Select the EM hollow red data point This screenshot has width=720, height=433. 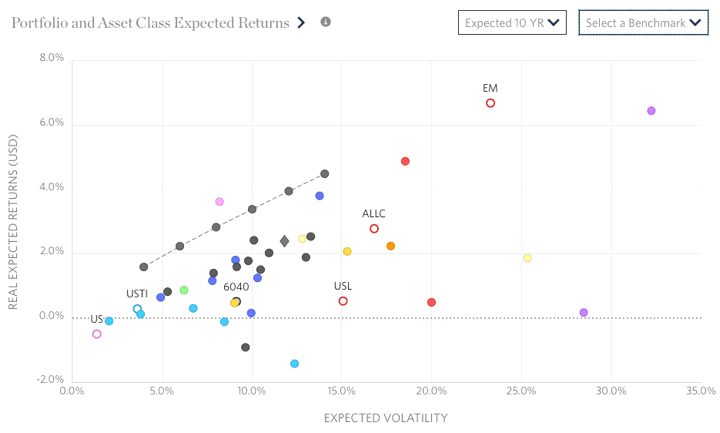[x=490, y=103]
